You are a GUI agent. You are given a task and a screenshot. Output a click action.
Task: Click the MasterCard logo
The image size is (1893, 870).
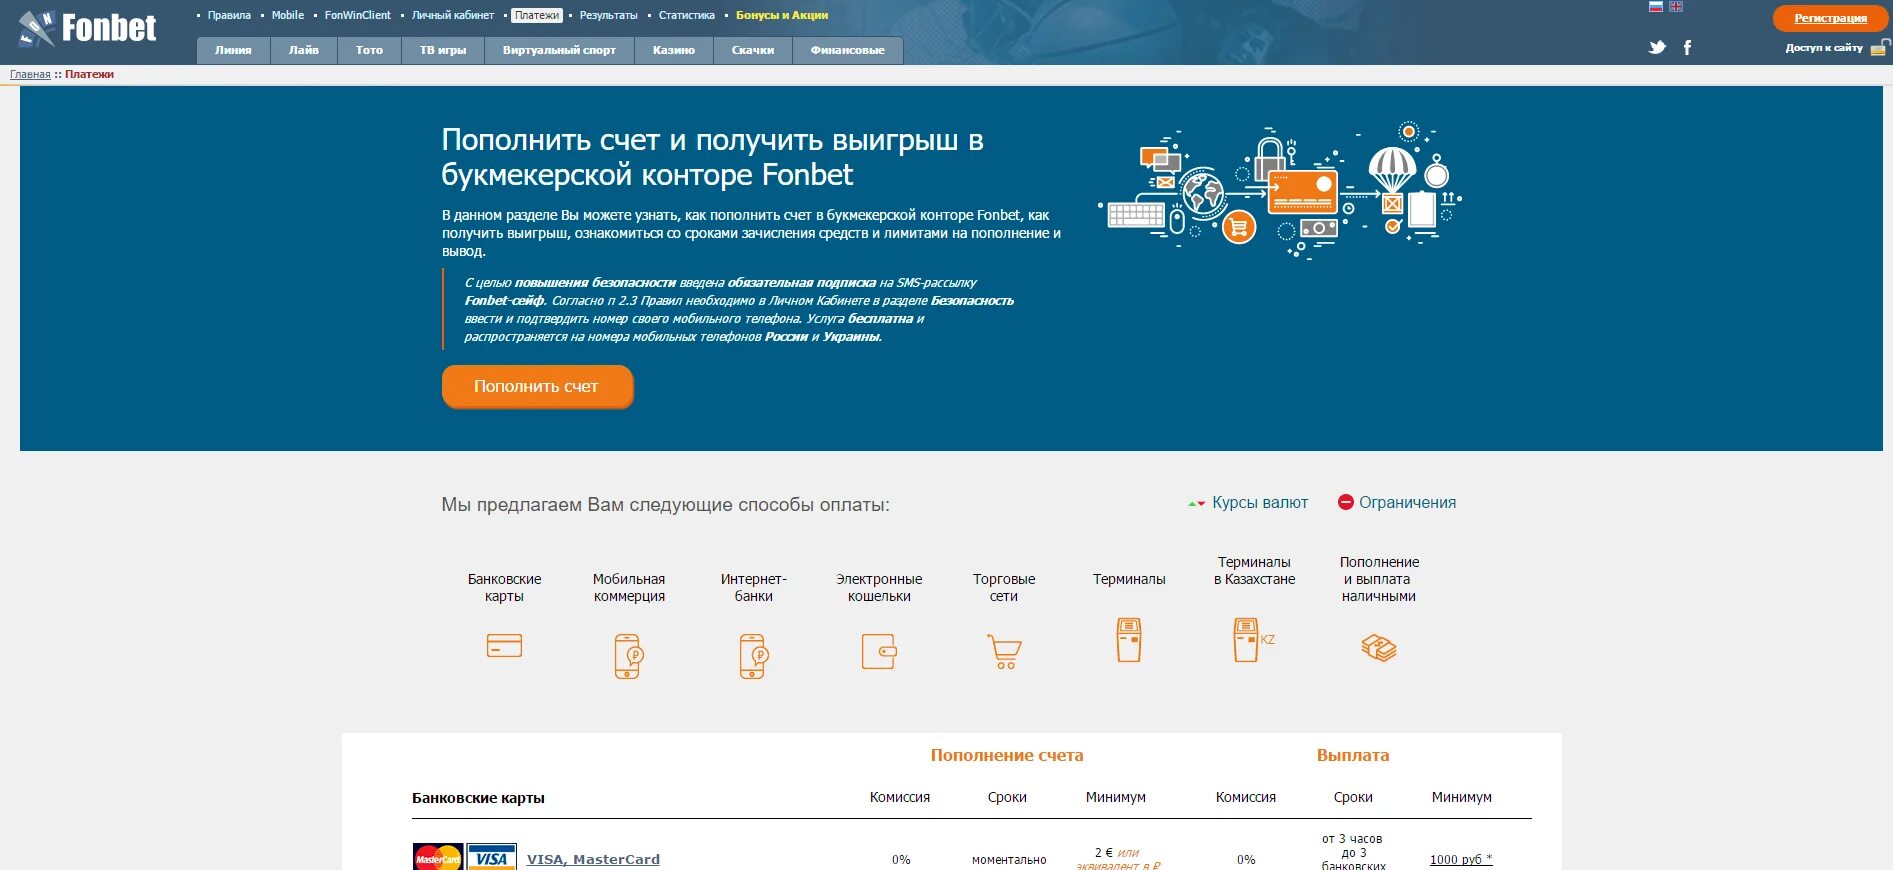click(x=438, y=858)
